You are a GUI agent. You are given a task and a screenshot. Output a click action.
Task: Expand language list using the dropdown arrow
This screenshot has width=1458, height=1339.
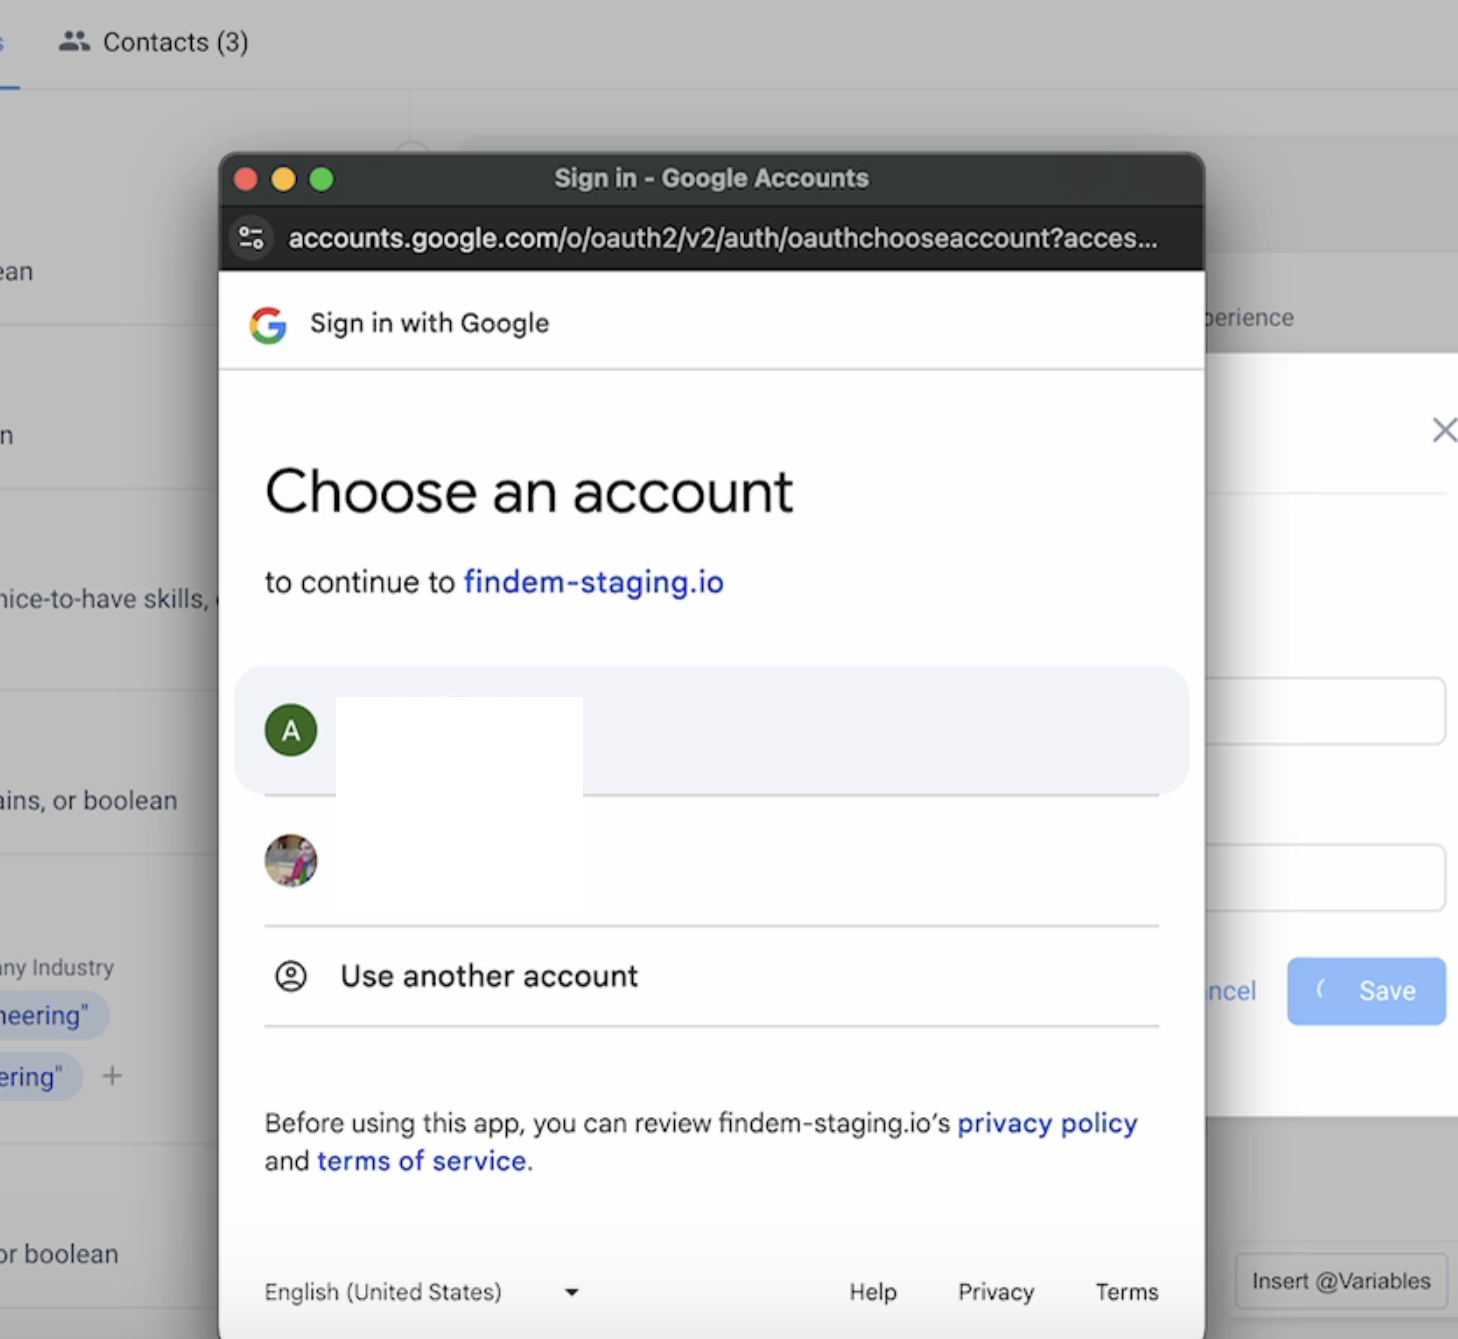pos(571,1292)
